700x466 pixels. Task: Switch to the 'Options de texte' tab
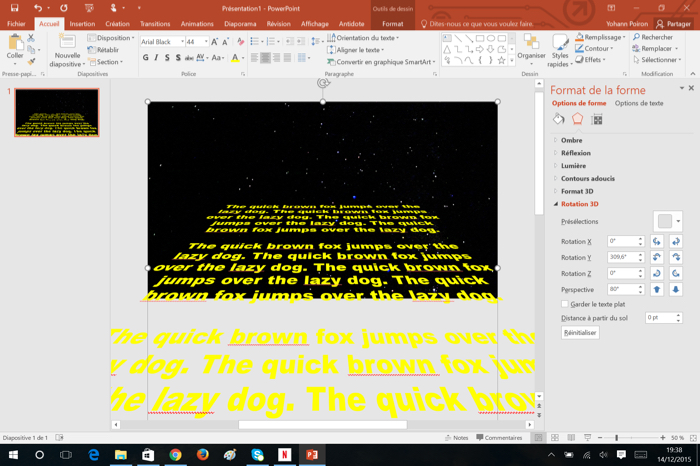[638, 103]
